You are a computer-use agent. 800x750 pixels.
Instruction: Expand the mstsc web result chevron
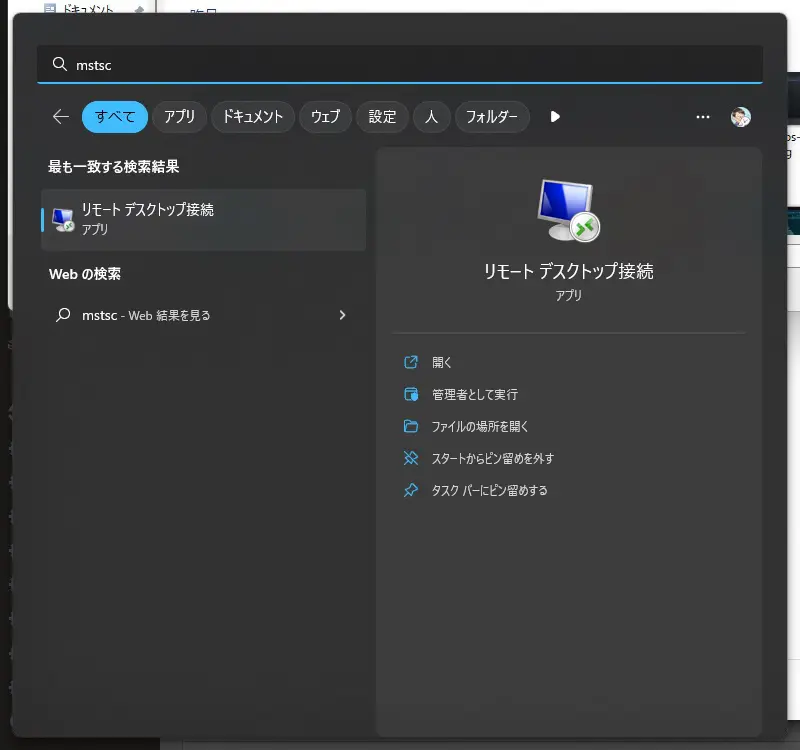tap(342, 315)
